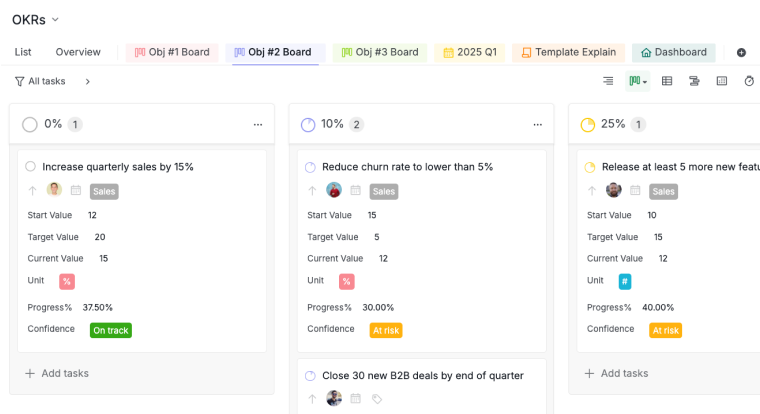Switch to the List tab
Image resolution: width=760 pixels, height=414 pixels.
tap(23, 52)
